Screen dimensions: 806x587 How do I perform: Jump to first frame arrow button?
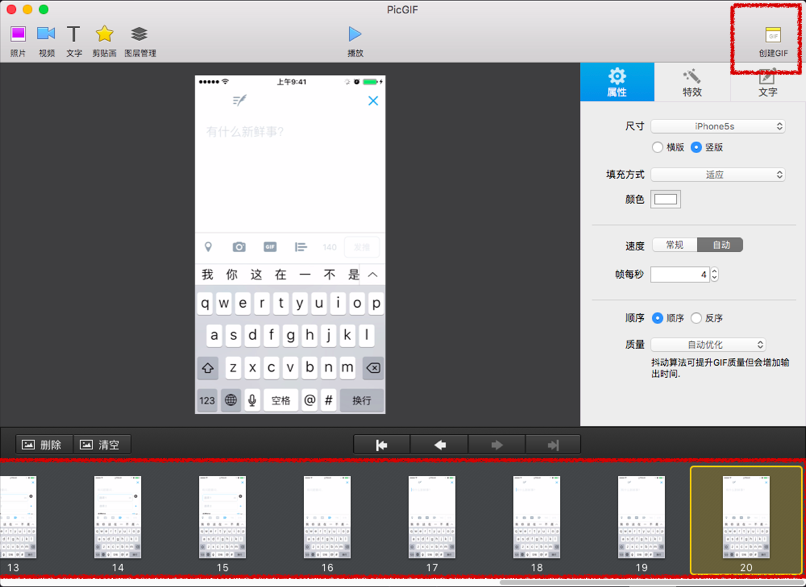tap(382, 445)
